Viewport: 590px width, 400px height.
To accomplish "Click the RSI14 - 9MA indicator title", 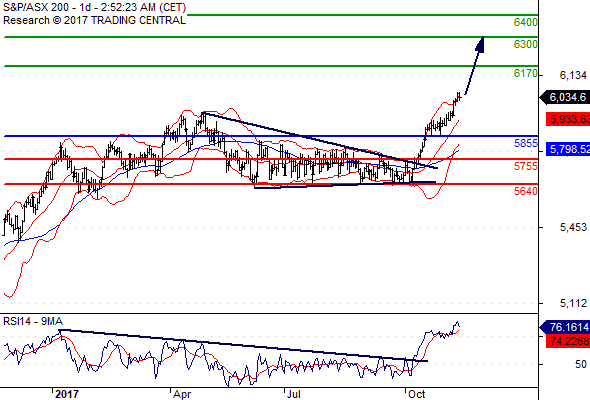I will (x=33, y=321).
